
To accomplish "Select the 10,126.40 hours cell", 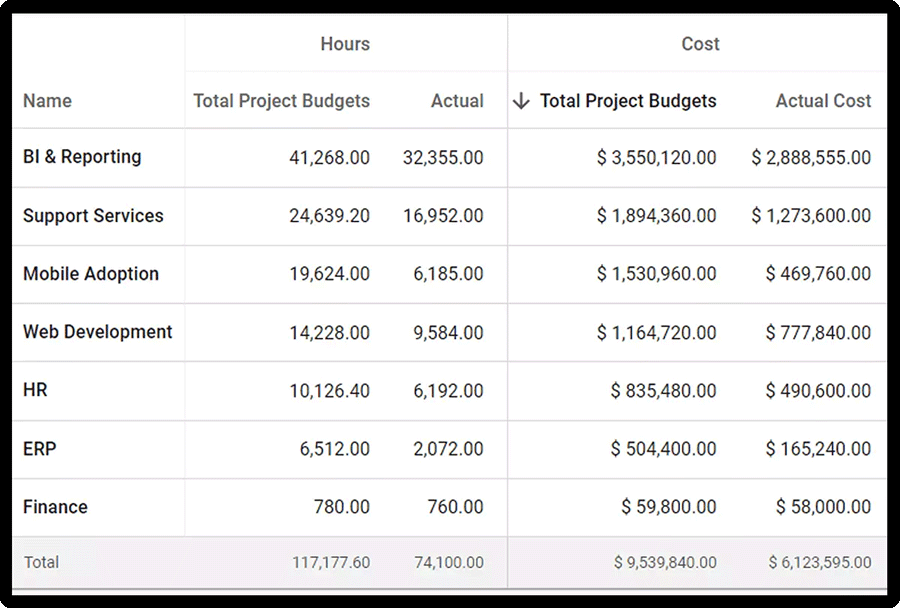I will coord(329,391).
